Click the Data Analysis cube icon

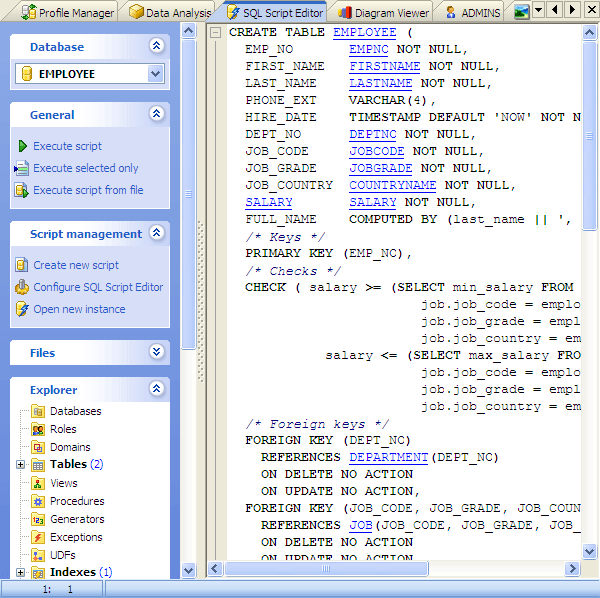coord(136,12)
